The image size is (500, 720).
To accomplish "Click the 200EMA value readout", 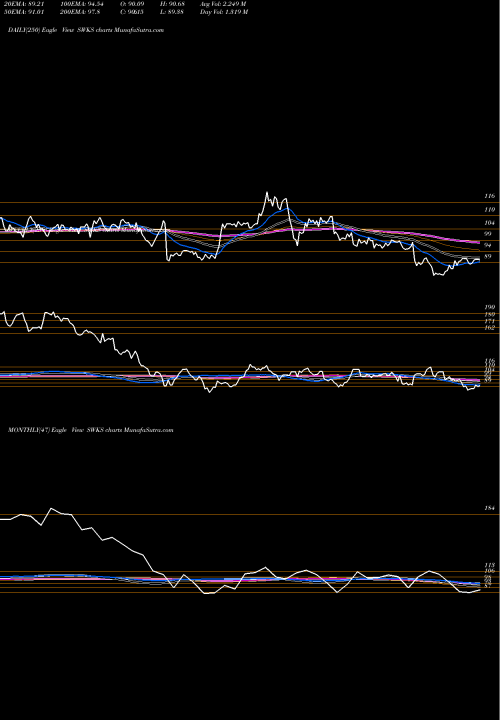I will [78, 12].
